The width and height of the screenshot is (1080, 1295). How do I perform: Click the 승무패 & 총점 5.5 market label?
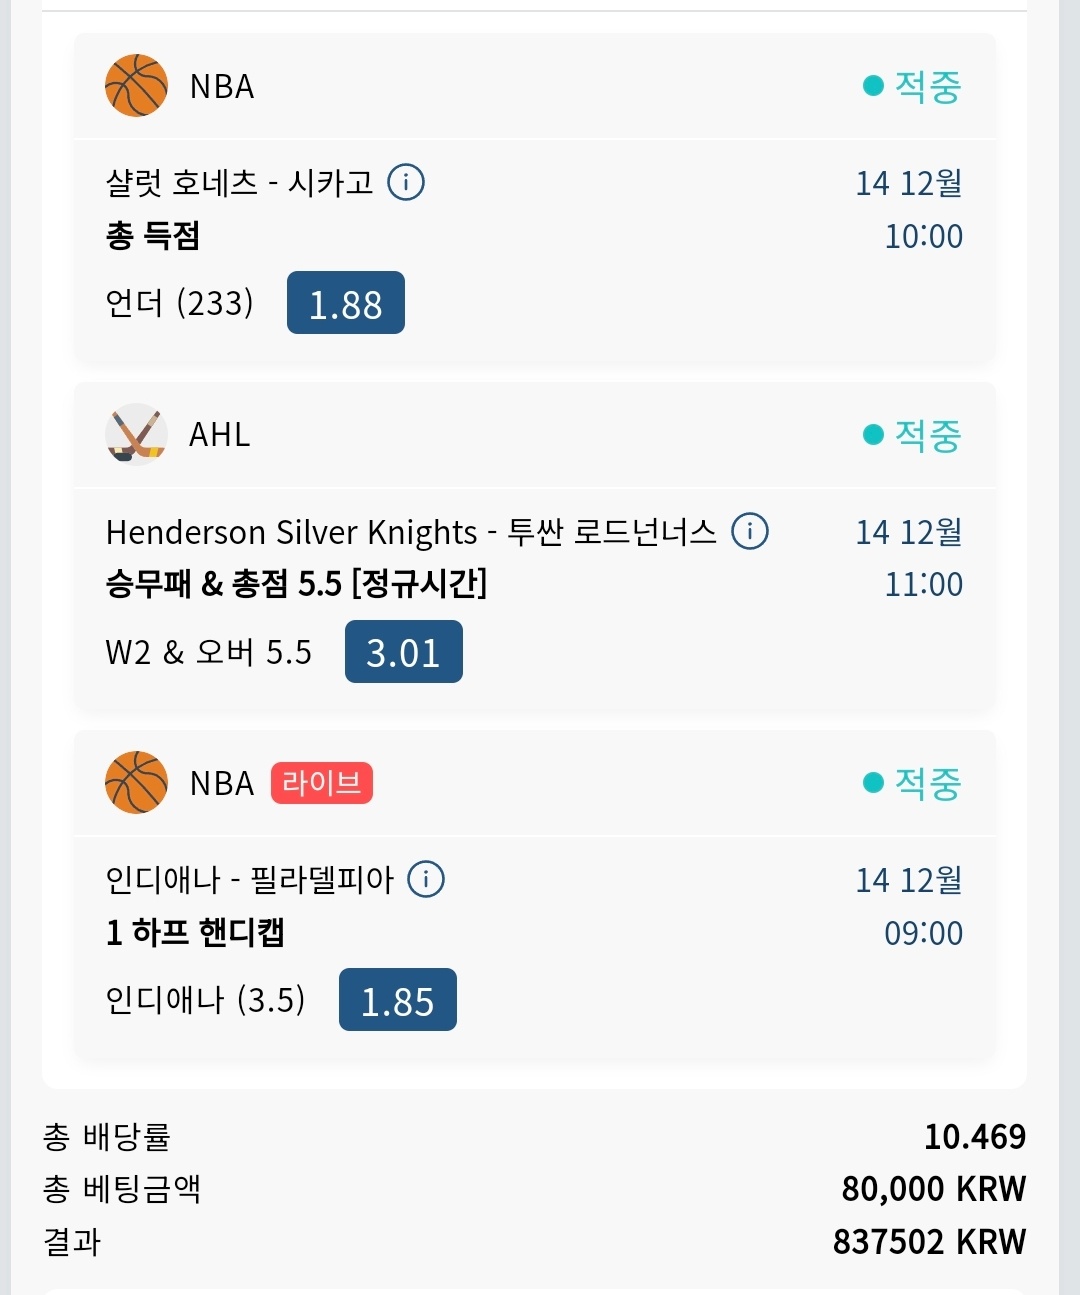(296, 584)
